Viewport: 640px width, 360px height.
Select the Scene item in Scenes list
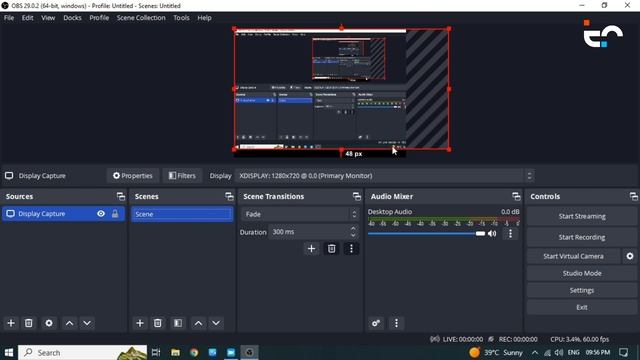(x=182, y=214)
